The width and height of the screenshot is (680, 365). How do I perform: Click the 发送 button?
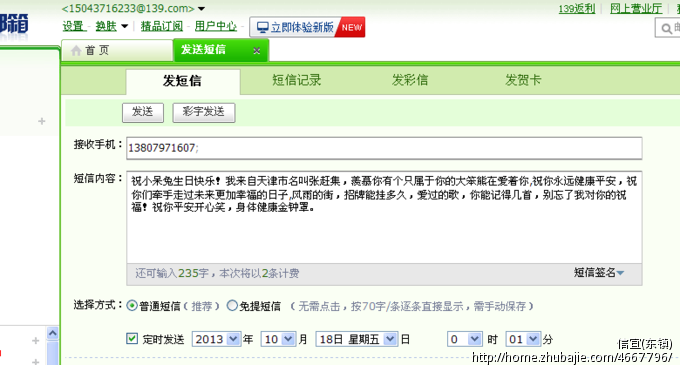143,113
